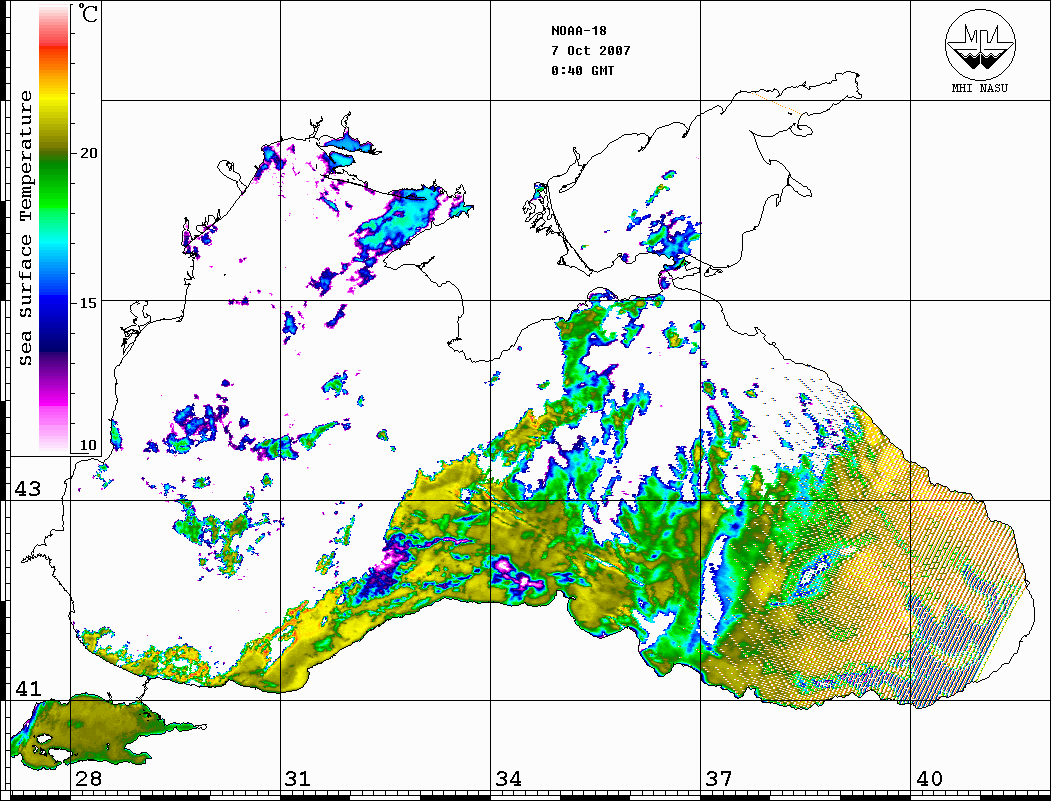The width and height of the screenshot is (1051, 801).
Task: Click the latitude 43 grid label
Action: coord(26,489)
